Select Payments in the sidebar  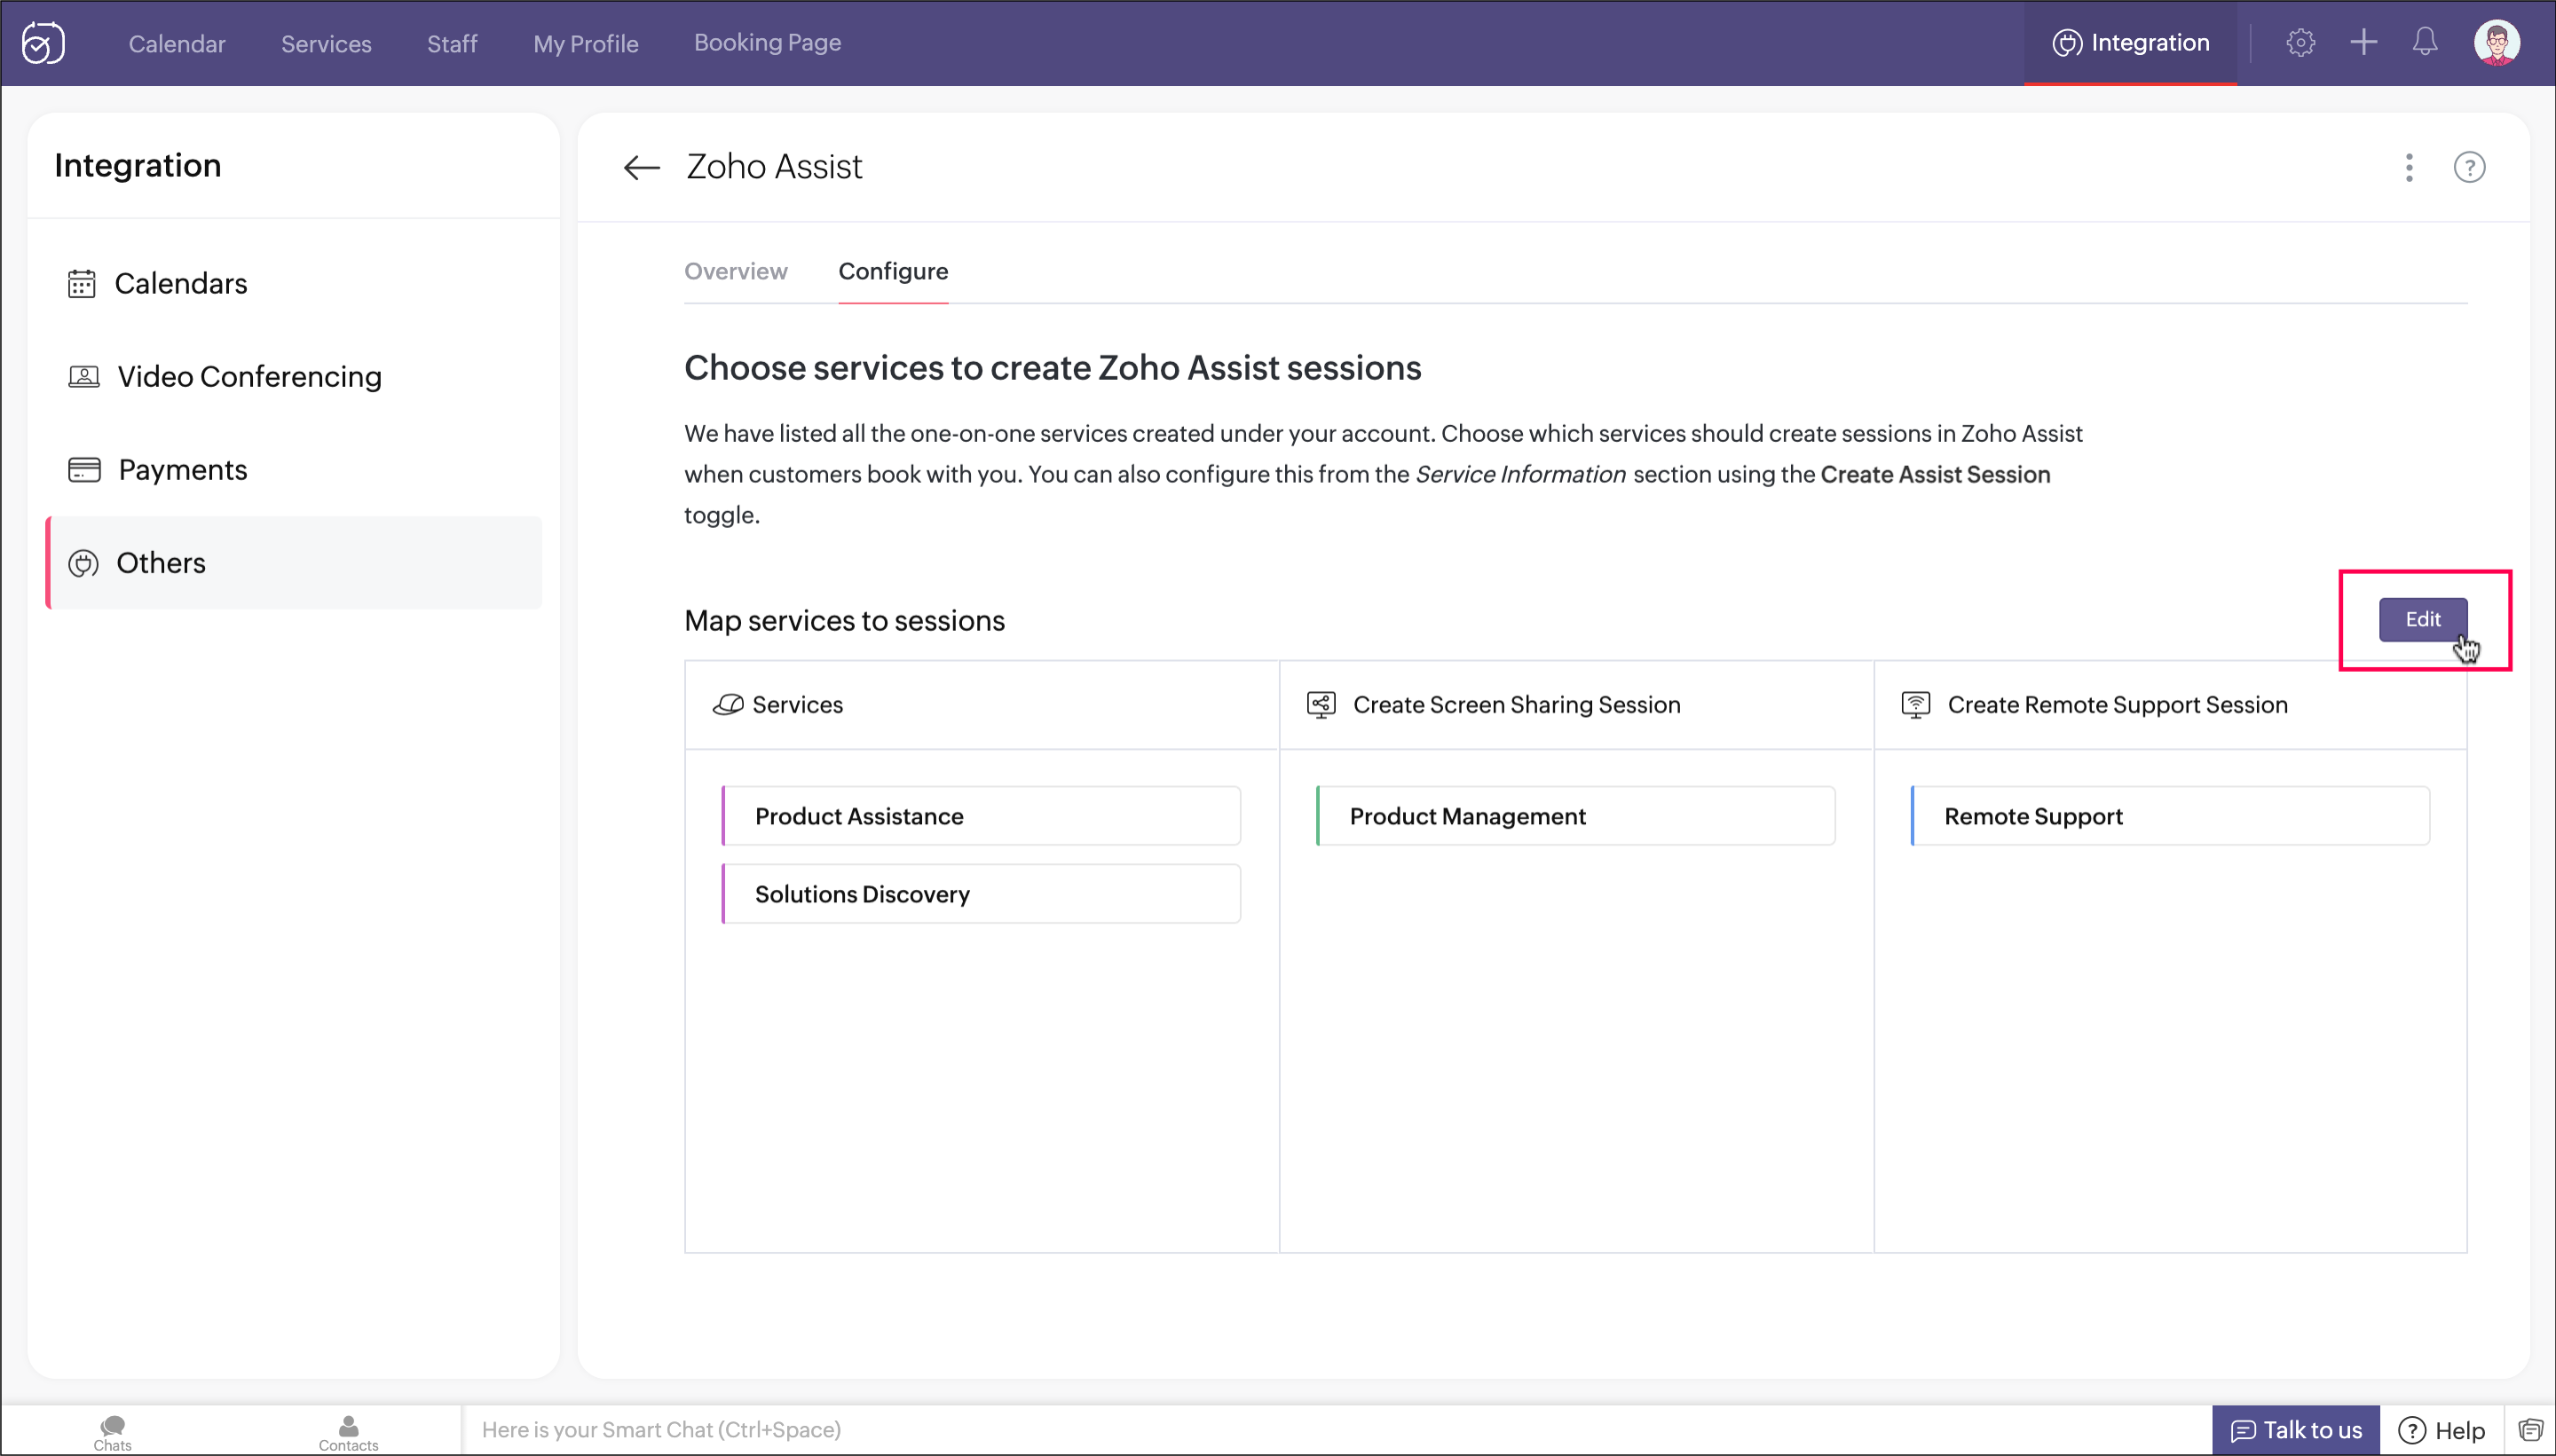coord(294,470)
